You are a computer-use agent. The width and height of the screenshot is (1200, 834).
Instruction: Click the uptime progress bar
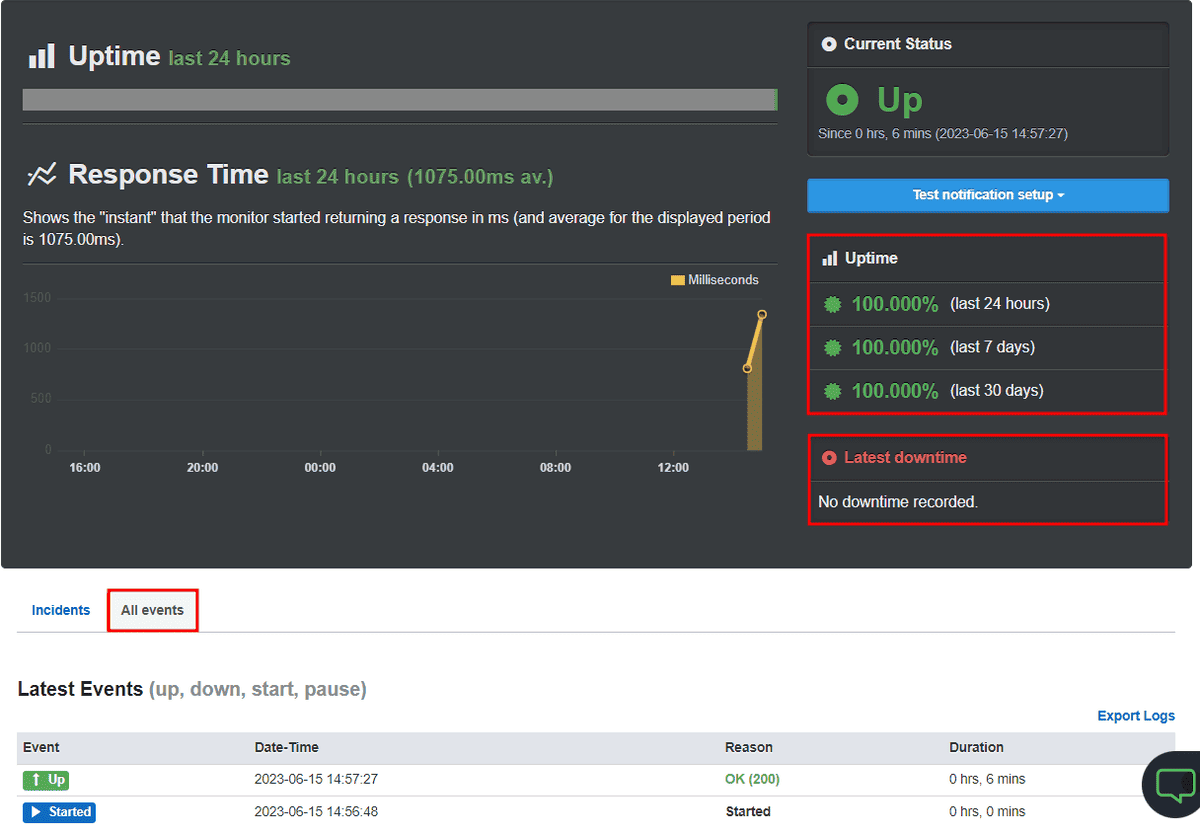(400, 99)
